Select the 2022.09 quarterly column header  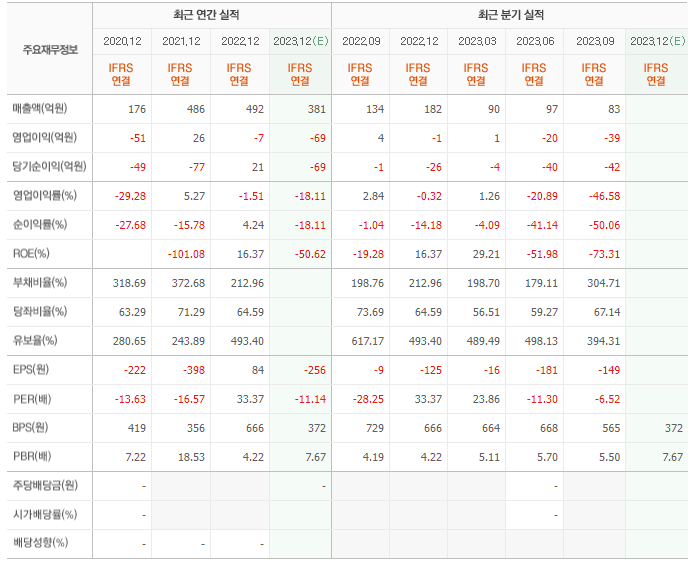(x=361, y=41)
